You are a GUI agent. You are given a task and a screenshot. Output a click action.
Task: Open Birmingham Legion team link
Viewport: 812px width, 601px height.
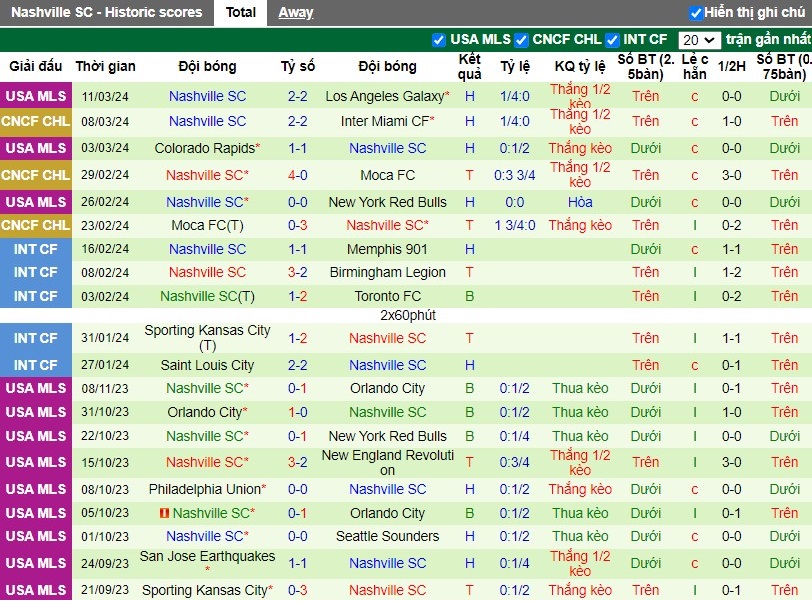click(387, 272)
